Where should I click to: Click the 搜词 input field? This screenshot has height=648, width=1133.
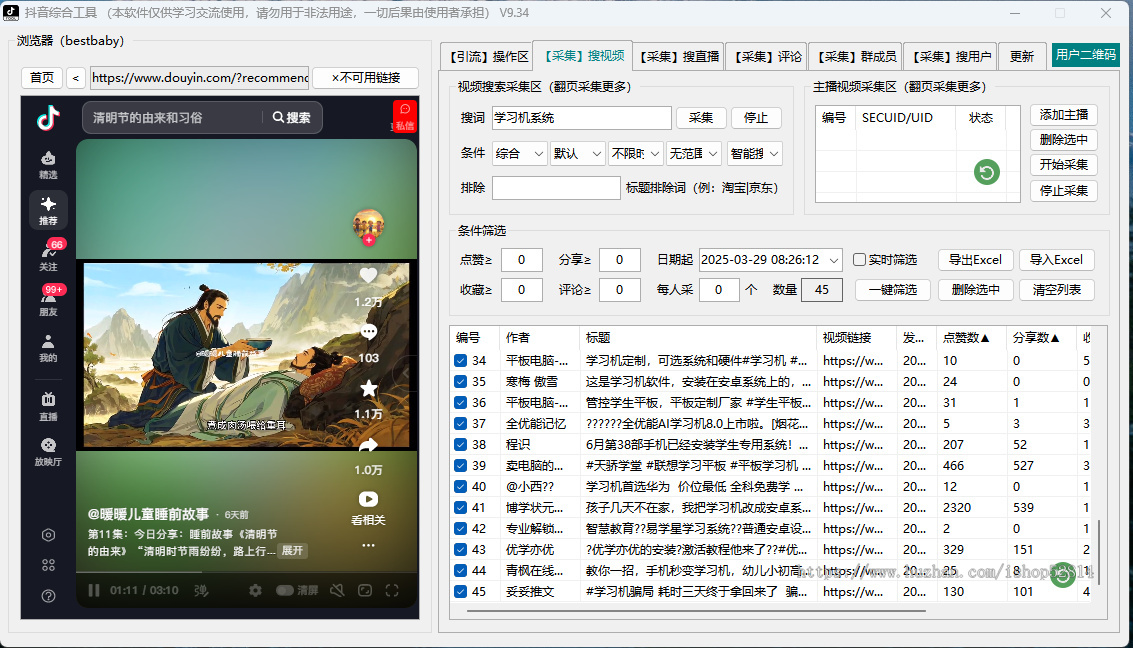[582, 118]
